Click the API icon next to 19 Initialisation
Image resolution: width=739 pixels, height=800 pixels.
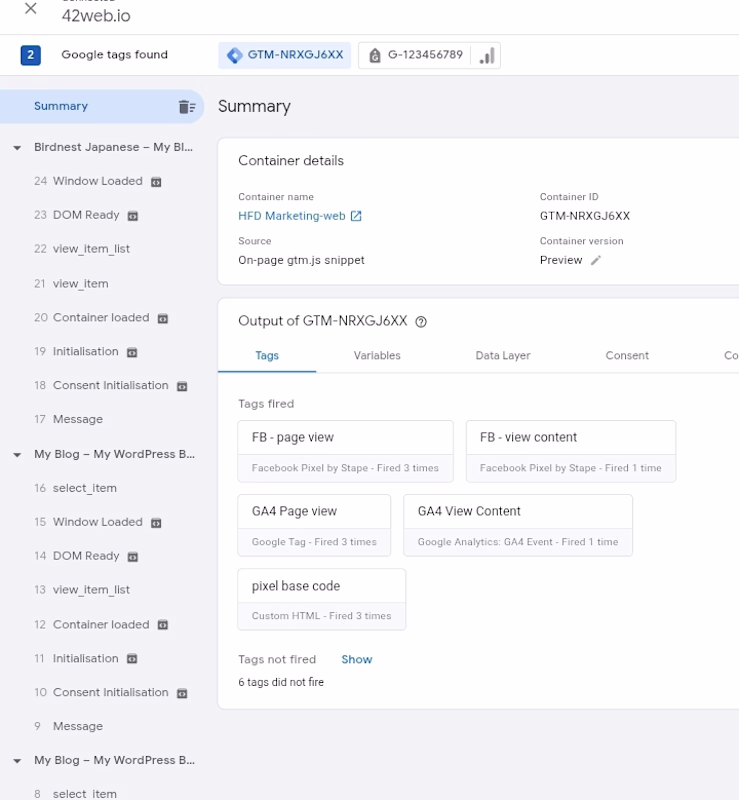click(x=132, y=353)
